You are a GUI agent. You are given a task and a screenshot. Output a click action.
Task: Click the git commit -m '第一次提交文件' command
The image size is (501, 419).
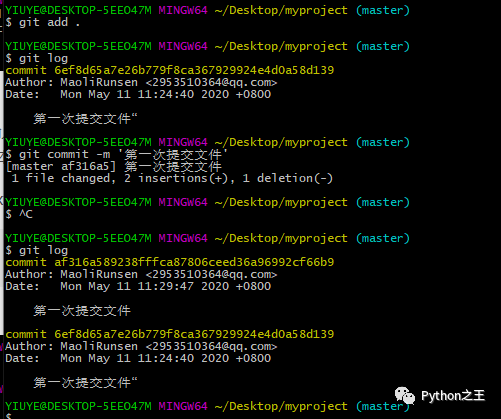[116, 155]
